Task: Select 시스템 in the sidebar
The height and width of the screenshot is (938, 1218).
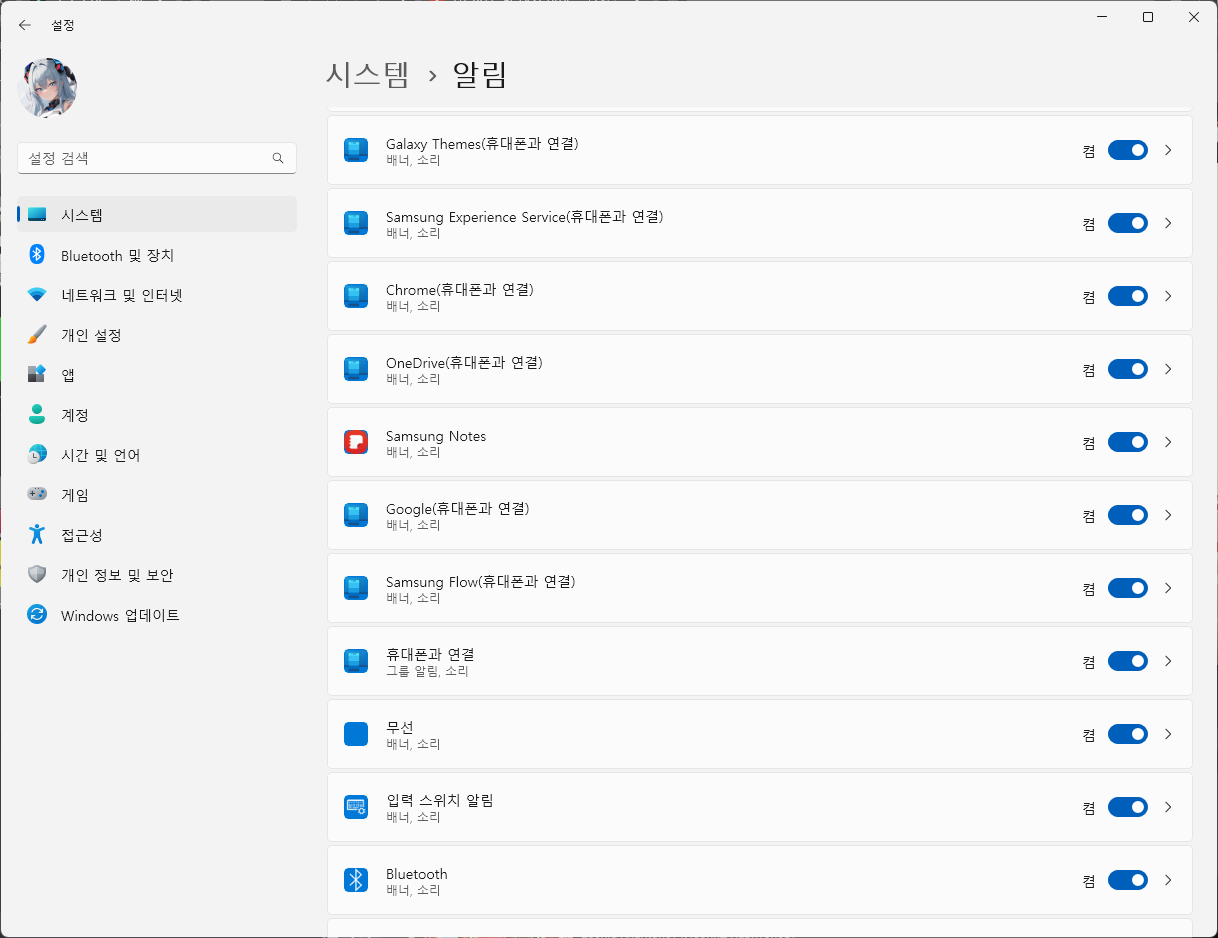Action: coord(157,214)
